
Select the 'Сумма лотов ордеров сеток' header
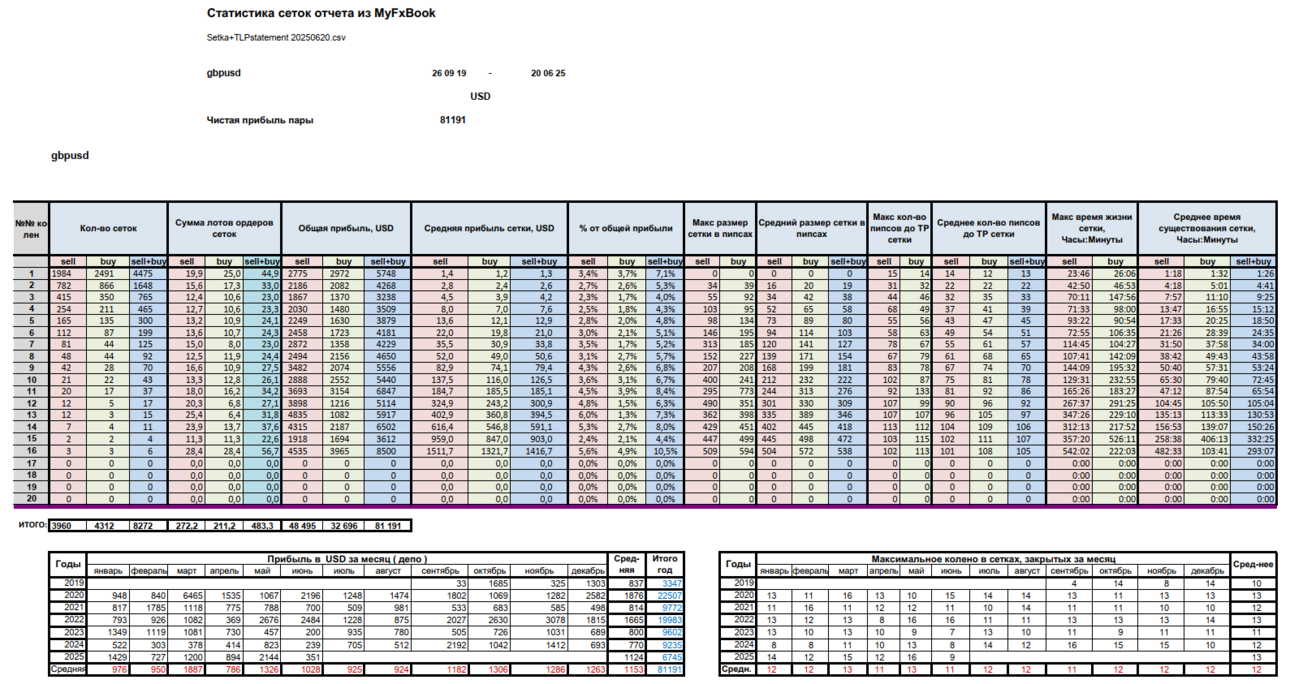click(x=225, y=228)
